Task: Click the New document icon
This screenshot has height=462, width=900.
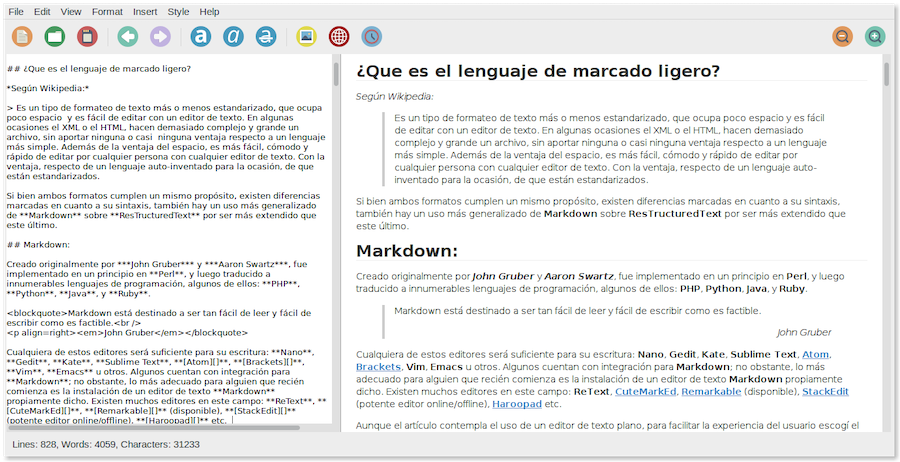Action: coord(22,37)
